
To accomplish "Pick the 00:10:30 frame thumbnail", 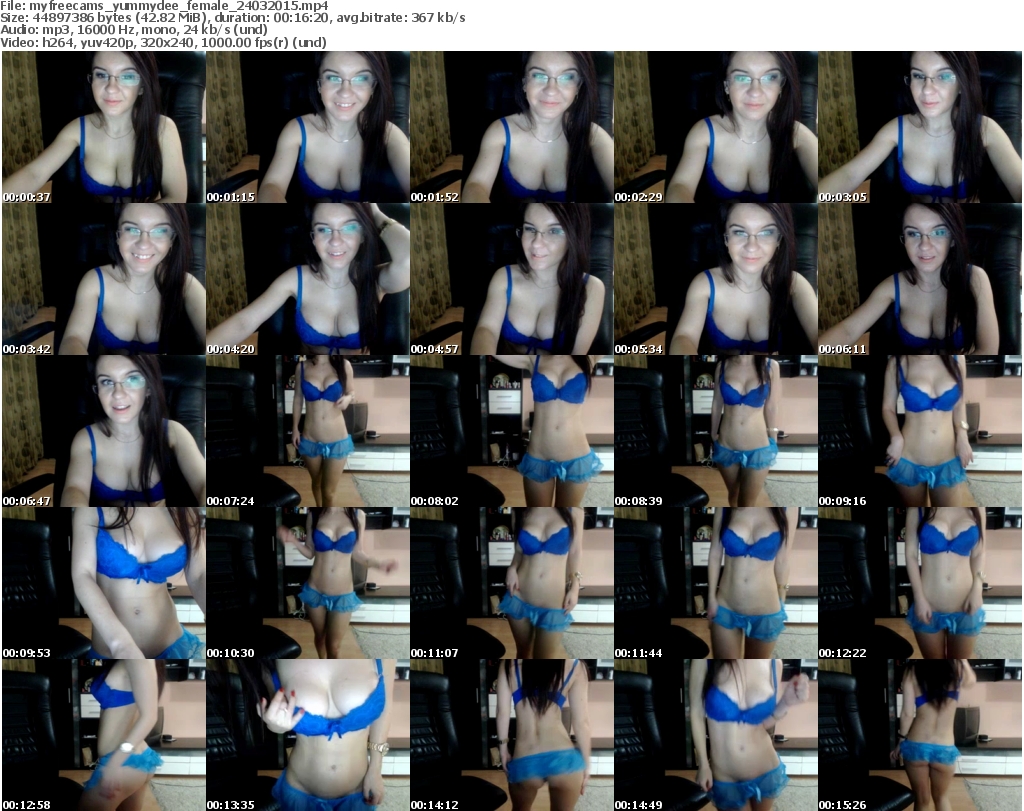I will (308, 583).
